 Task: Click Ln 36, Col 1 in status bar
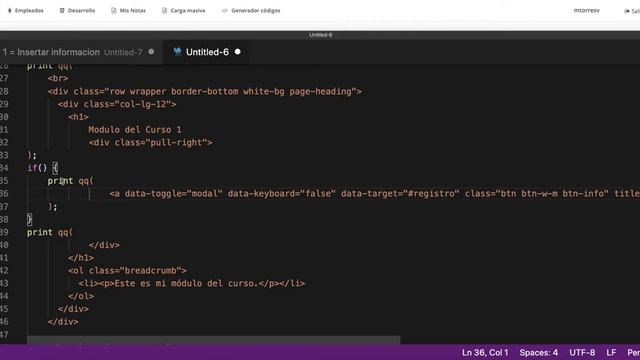click(485, 353)
